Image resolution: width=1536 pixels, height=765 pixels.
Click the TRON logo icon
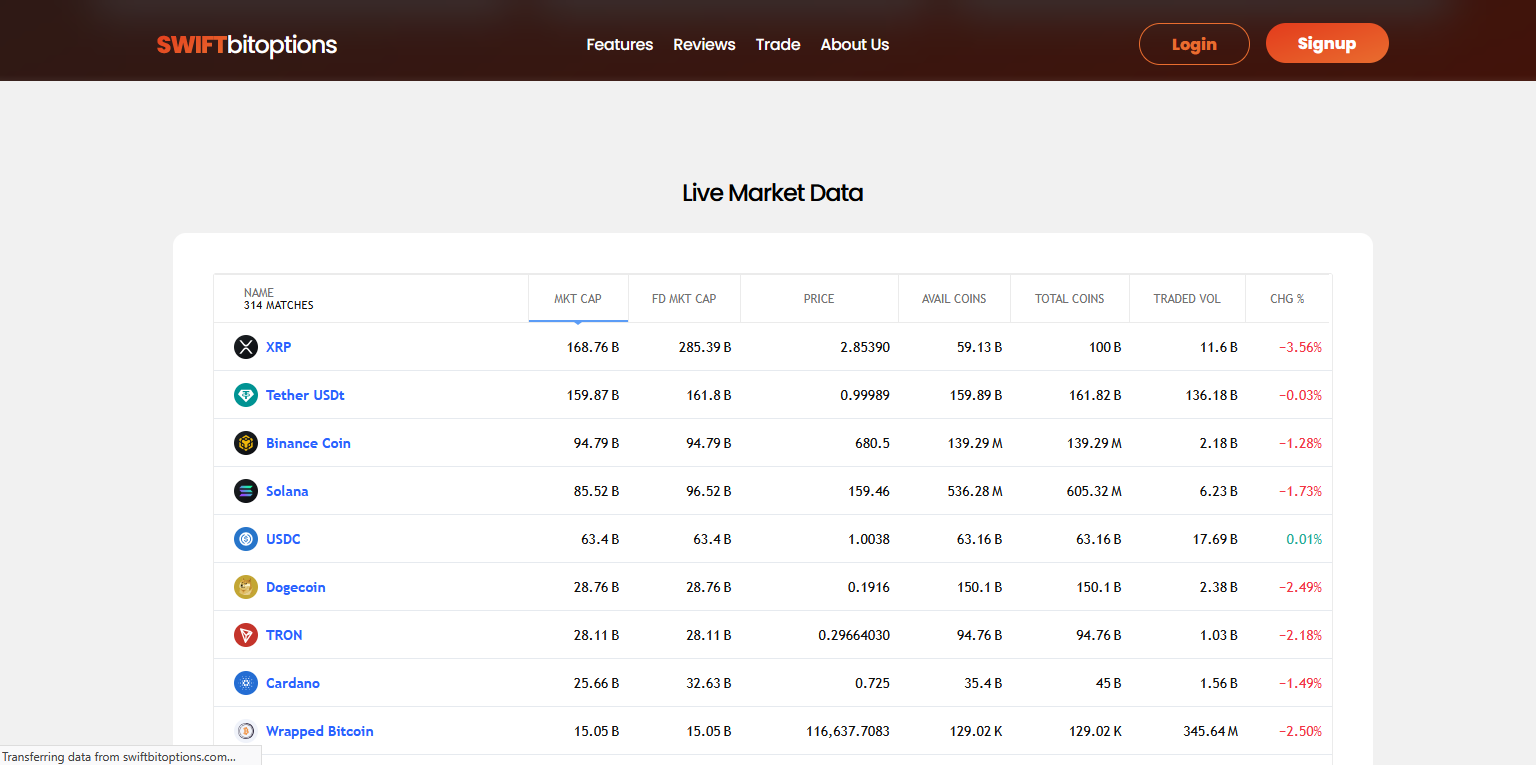246,635
